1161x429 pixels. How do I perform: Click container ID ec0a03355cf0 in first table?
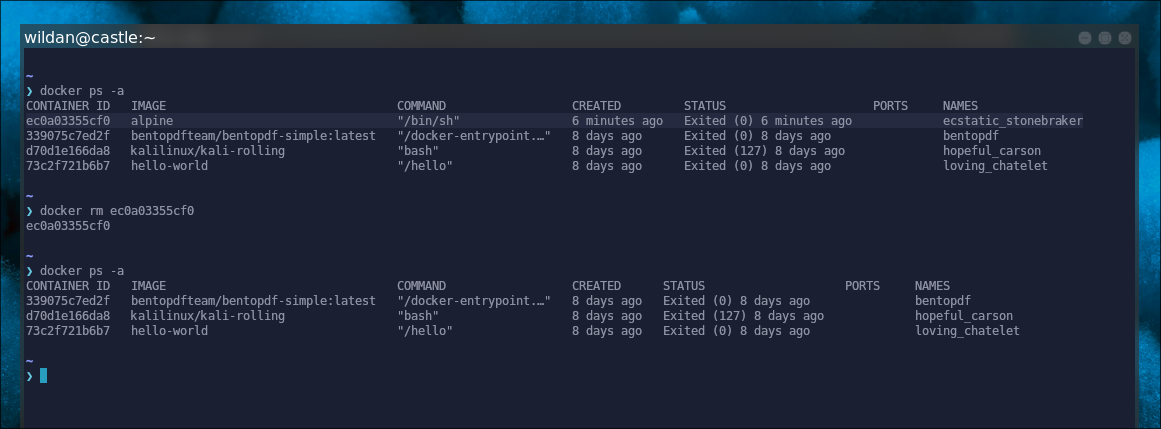pos(68,121)
